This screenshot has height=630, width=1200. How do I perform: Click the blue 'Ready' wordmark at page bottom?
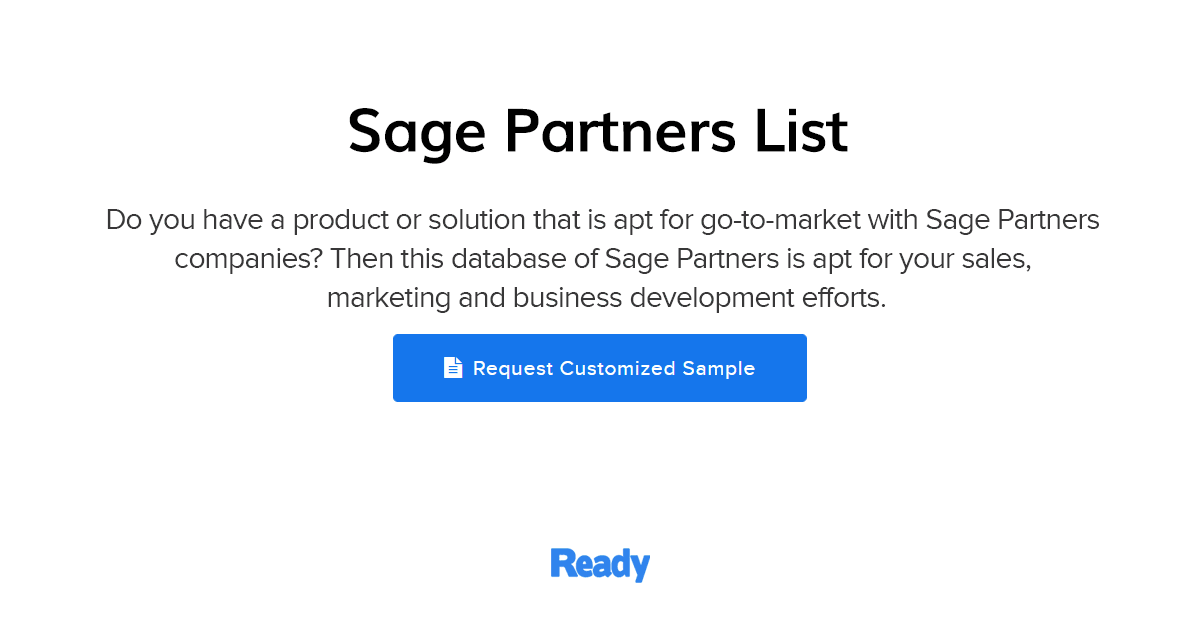pyautogui.click(x=600, y=564)
